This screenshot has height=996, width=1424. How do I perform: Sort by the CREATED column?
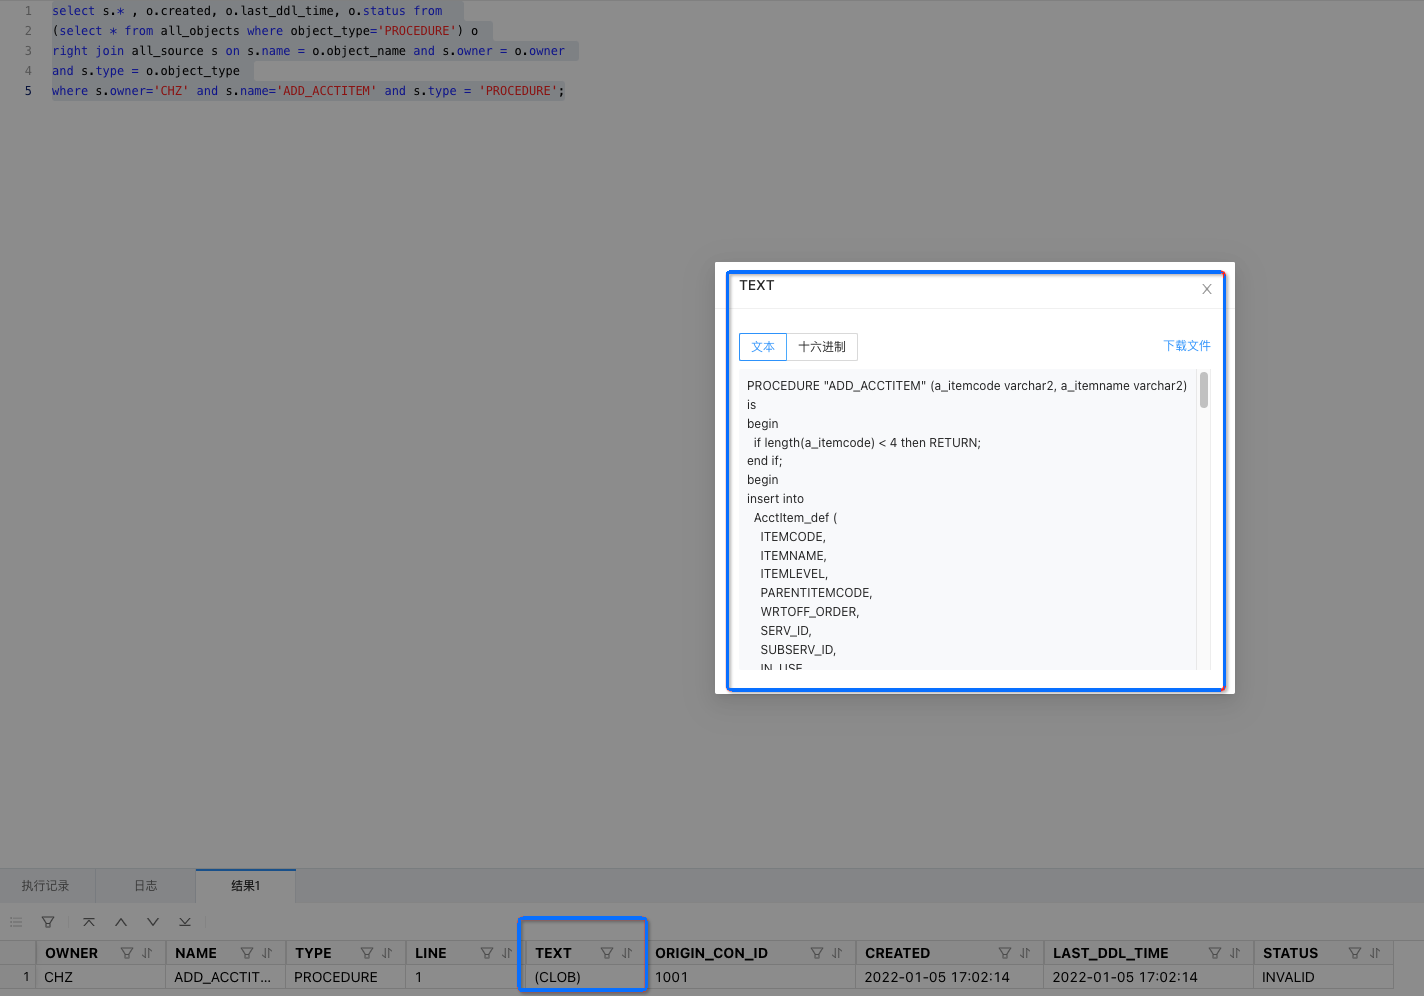click(x=1025, y=953)
